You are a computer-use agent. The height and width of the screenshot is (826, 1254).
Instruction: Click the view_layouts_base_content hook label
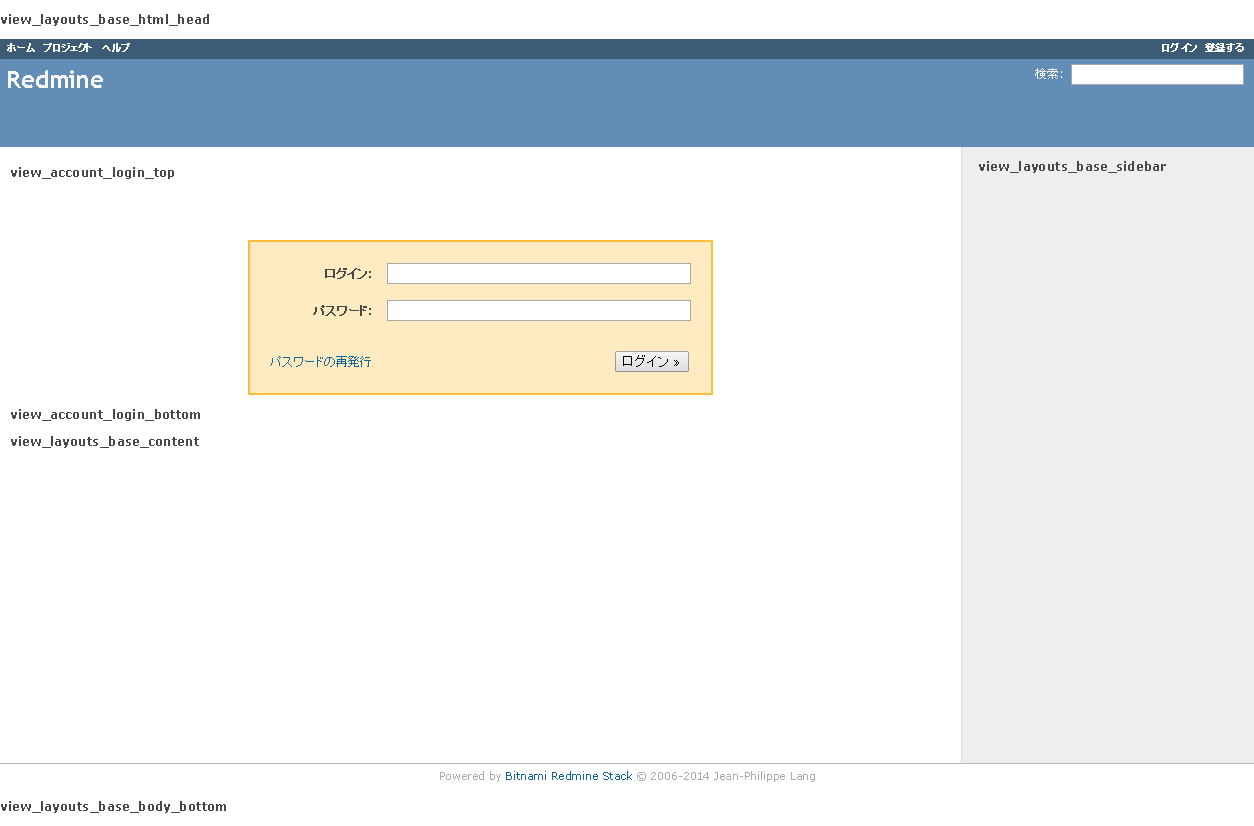click(x=104, y=441)
